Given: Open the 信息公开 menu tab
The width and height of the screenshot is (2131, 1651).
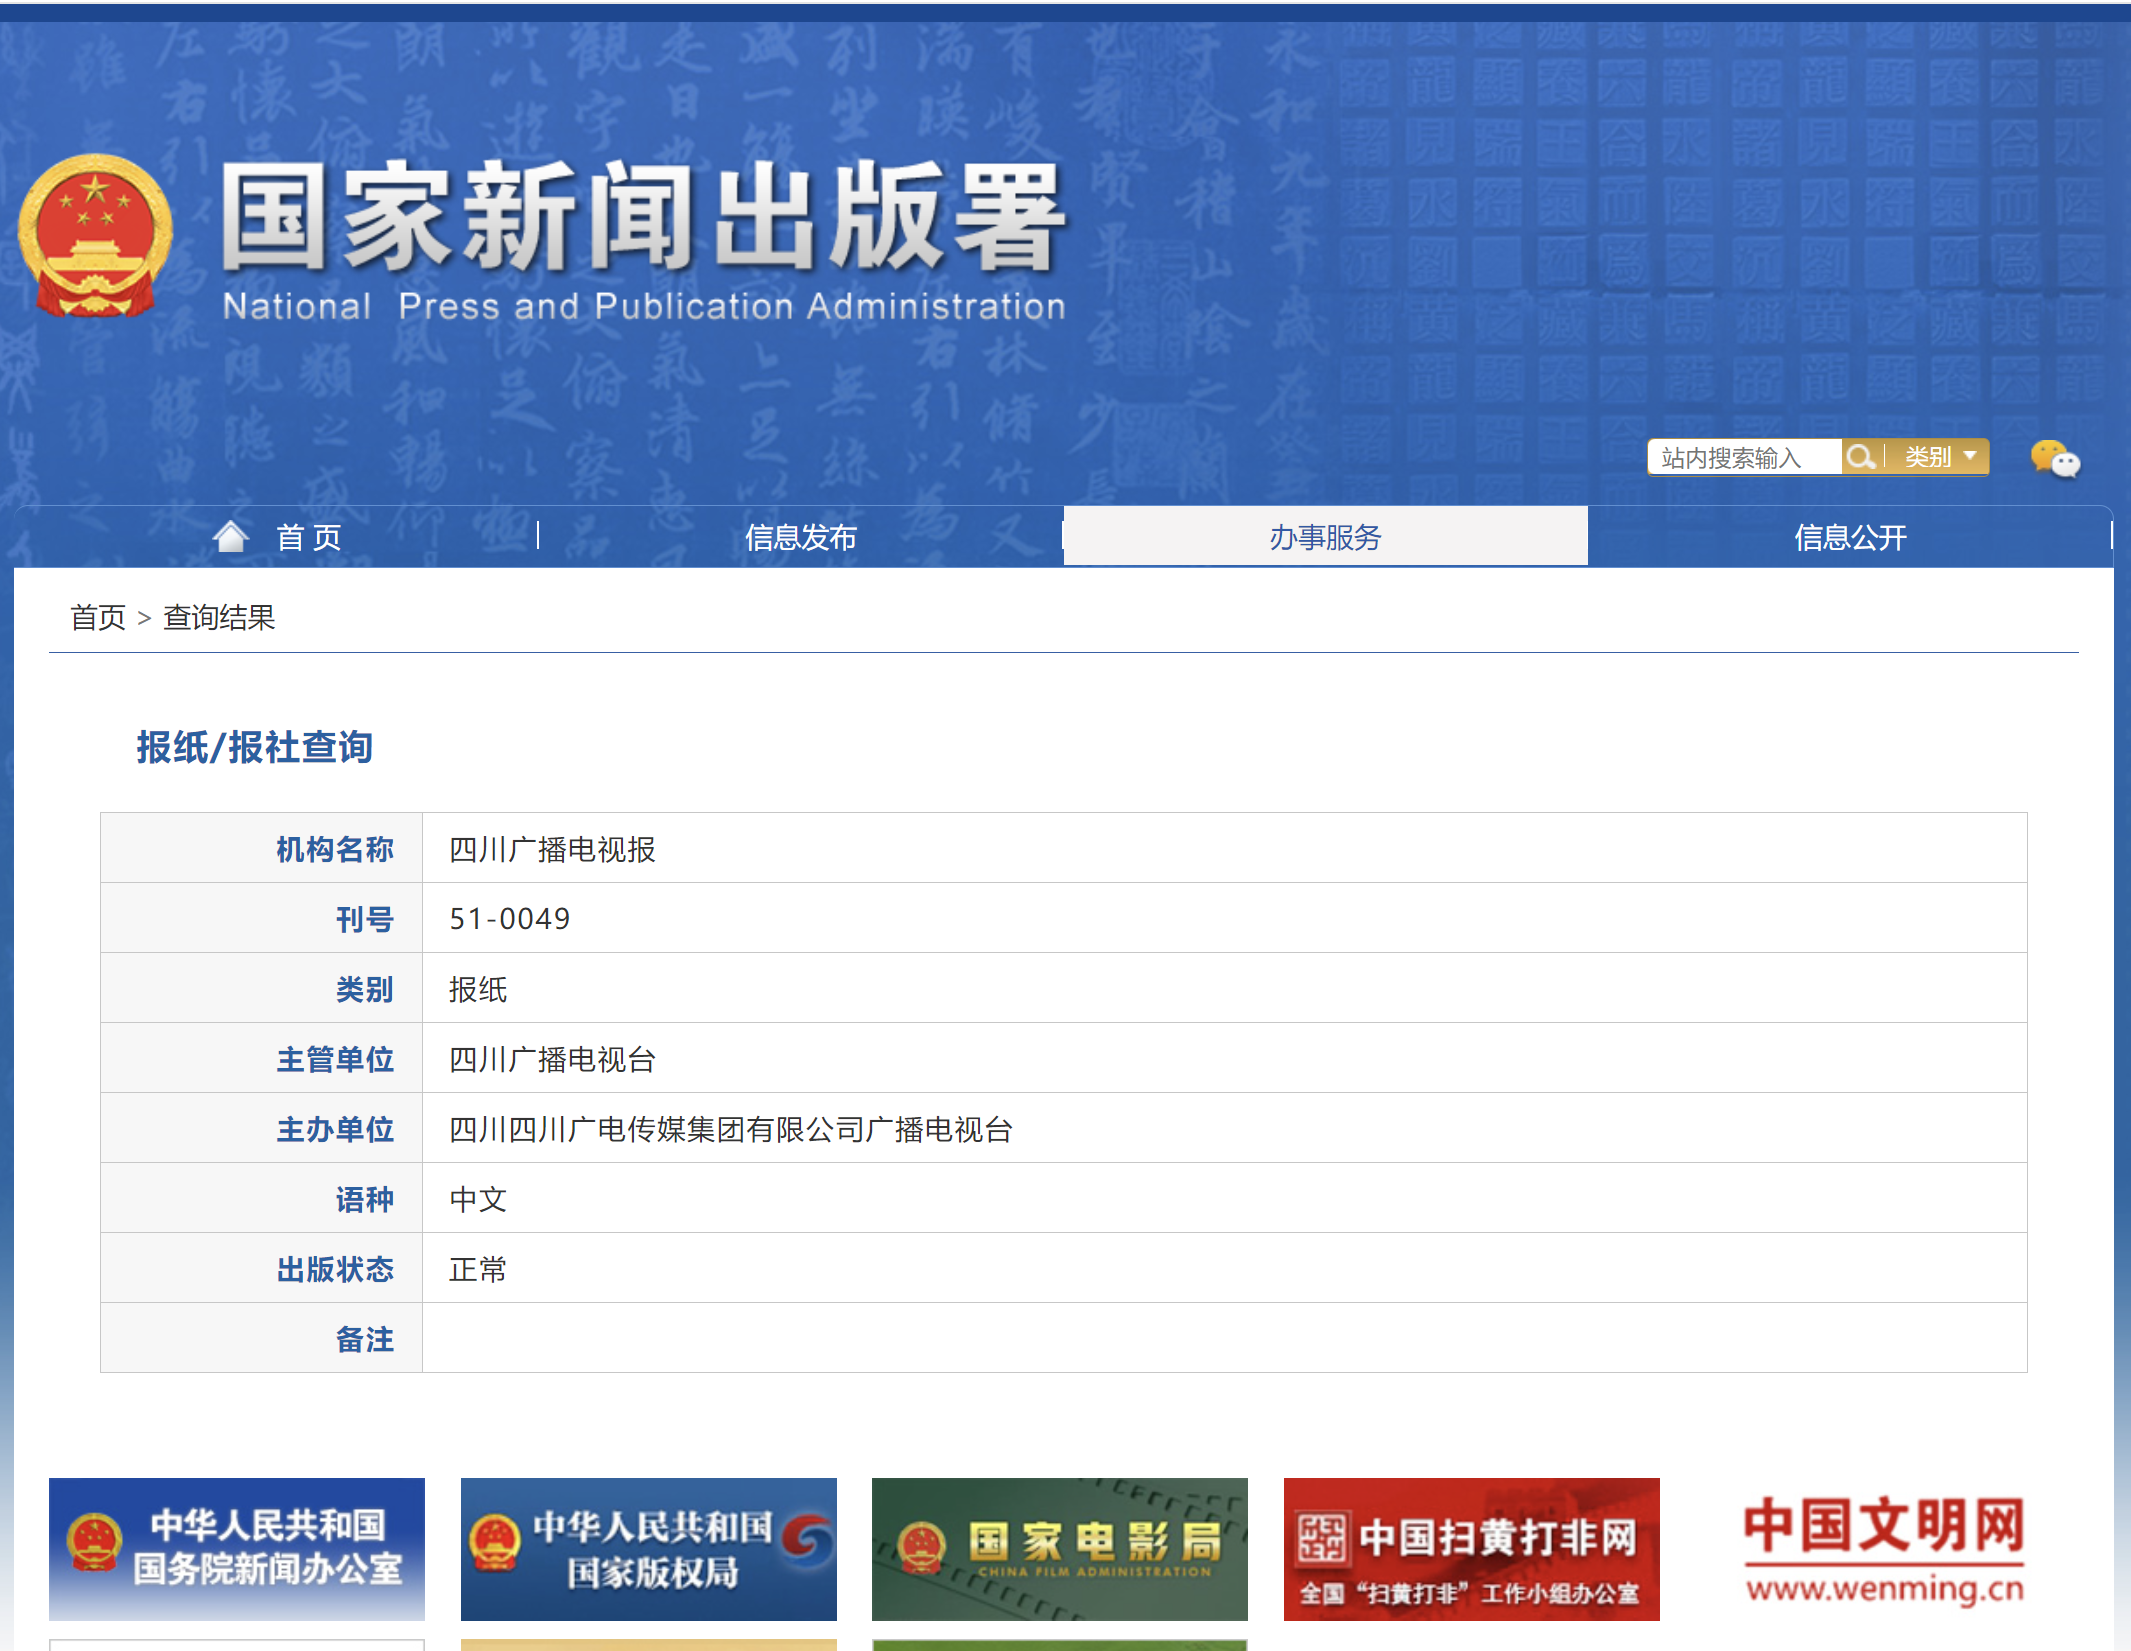Looking at the screenshot, I should point(1850,537).
